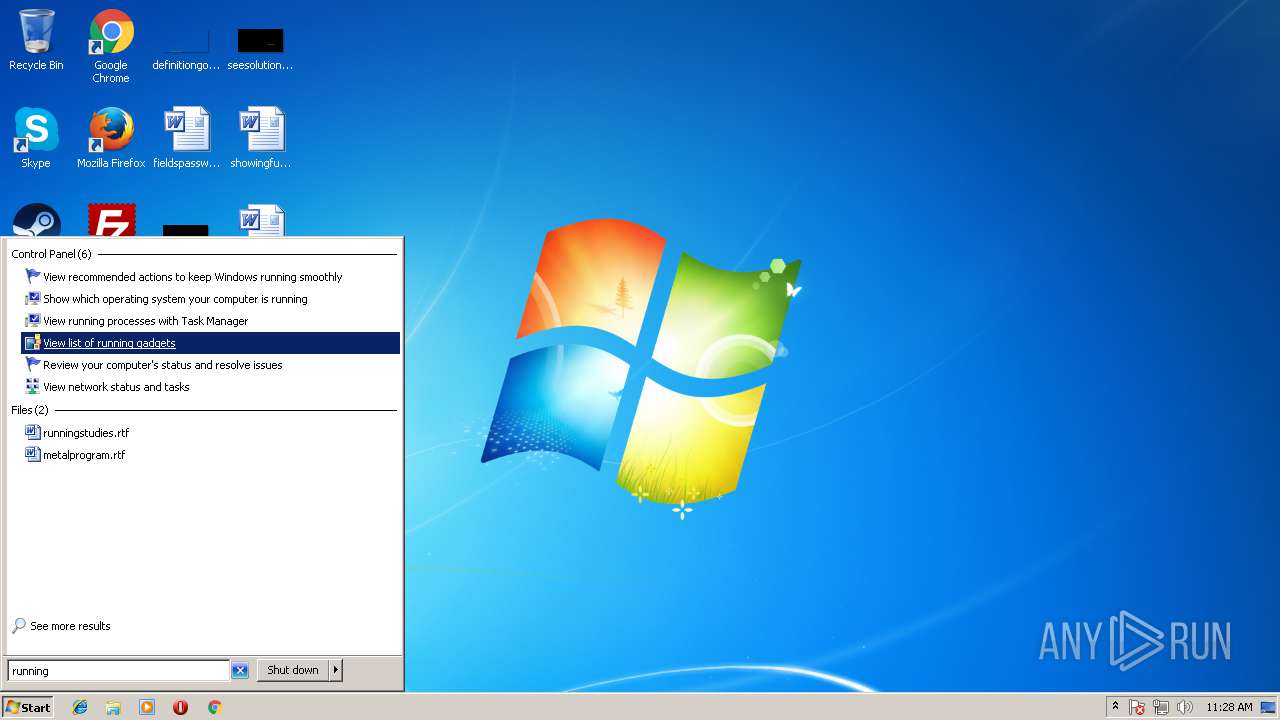Open Review your computer's status and resolve issues
Image resolution: width=1280 pixels, height=720 pixels.
pyautogui.click(x=210, y=365)
